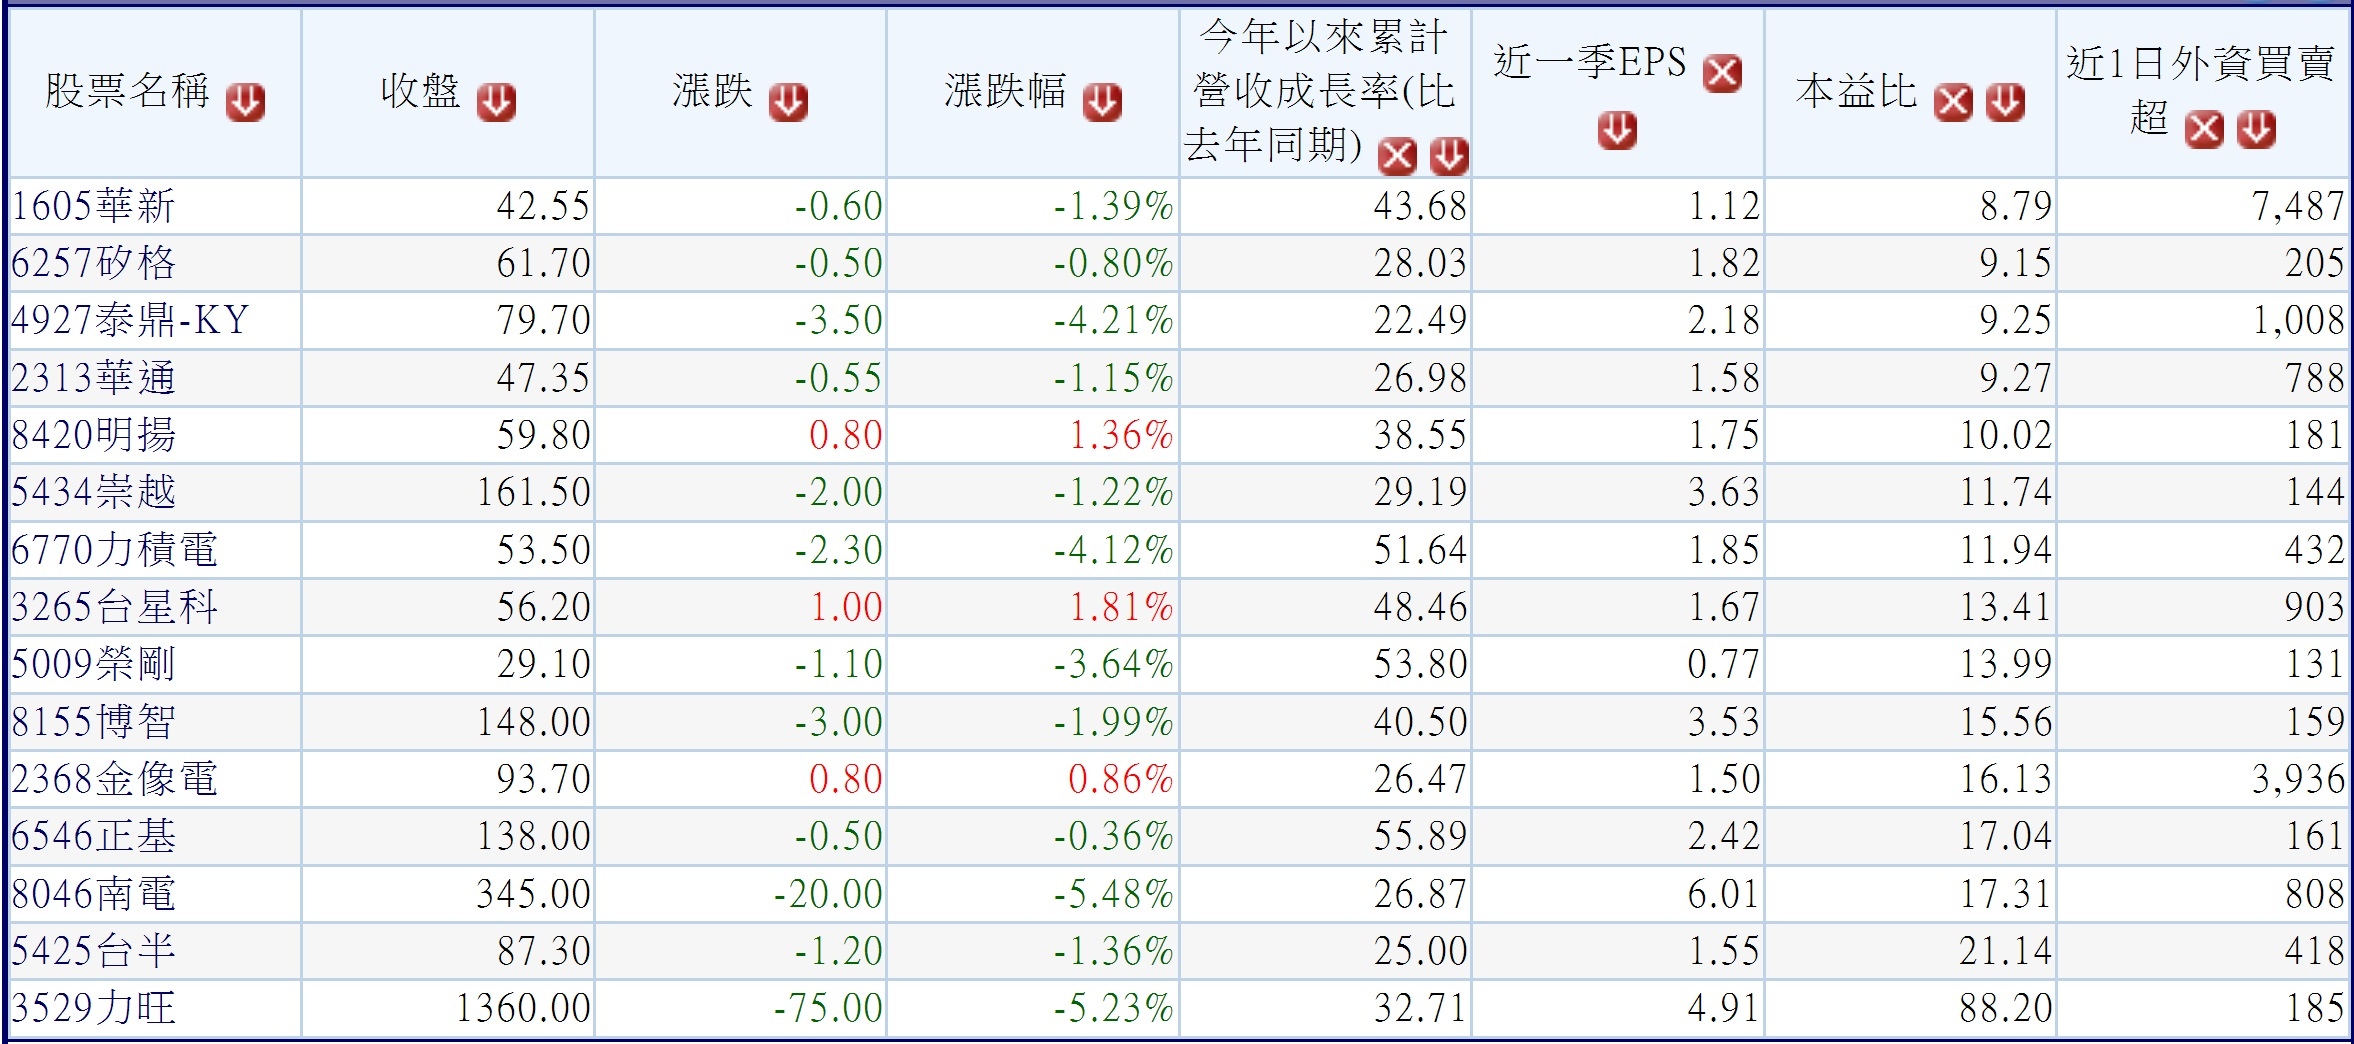Sort by 漲跌幅 using arrow icon

[x=1102, y=102]
